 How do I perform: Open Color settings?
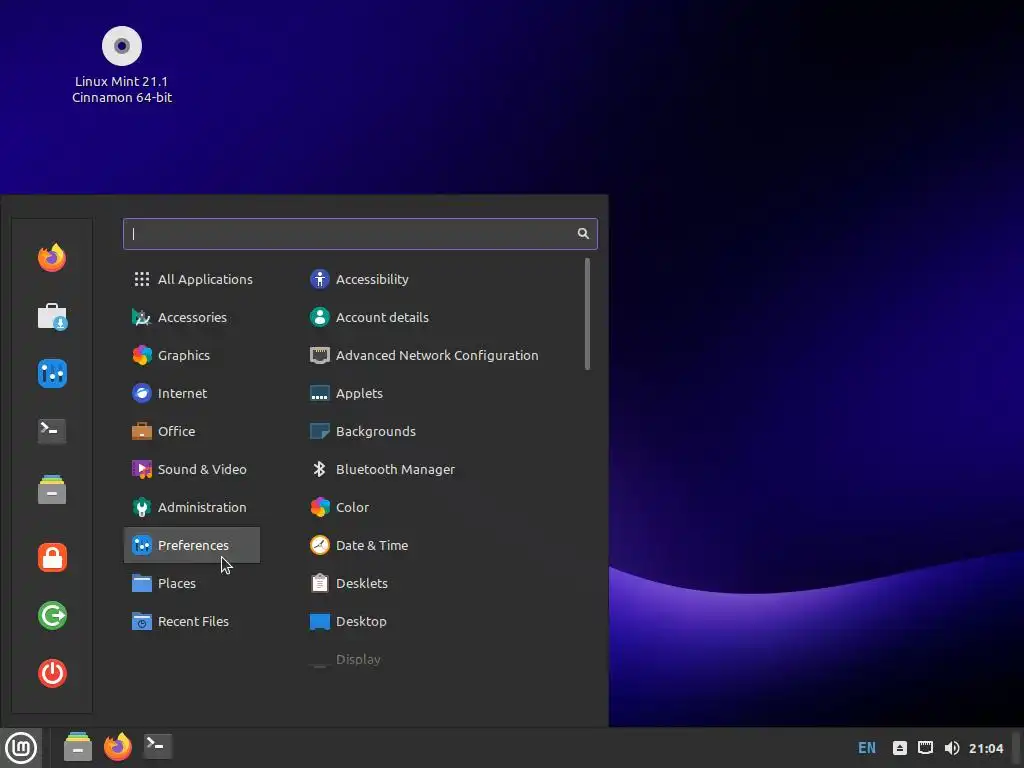(442, 507)
